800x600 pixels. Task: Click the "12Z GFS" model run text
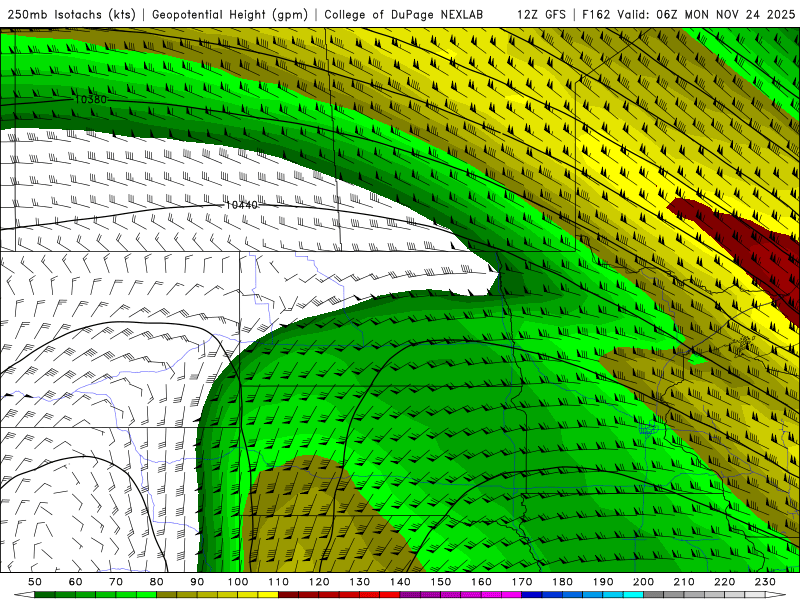point(541,14)
